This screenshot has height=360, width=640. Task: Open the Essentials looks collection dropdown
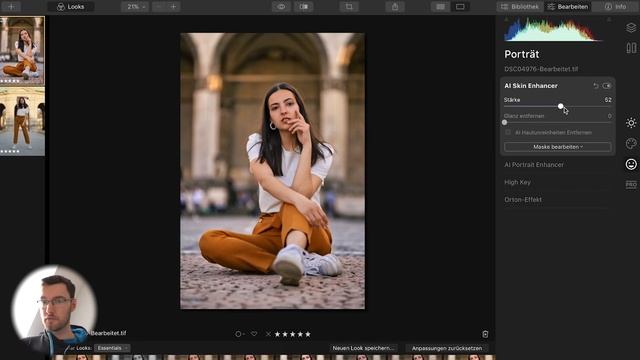pyautogui.click(x=112, y=348)
